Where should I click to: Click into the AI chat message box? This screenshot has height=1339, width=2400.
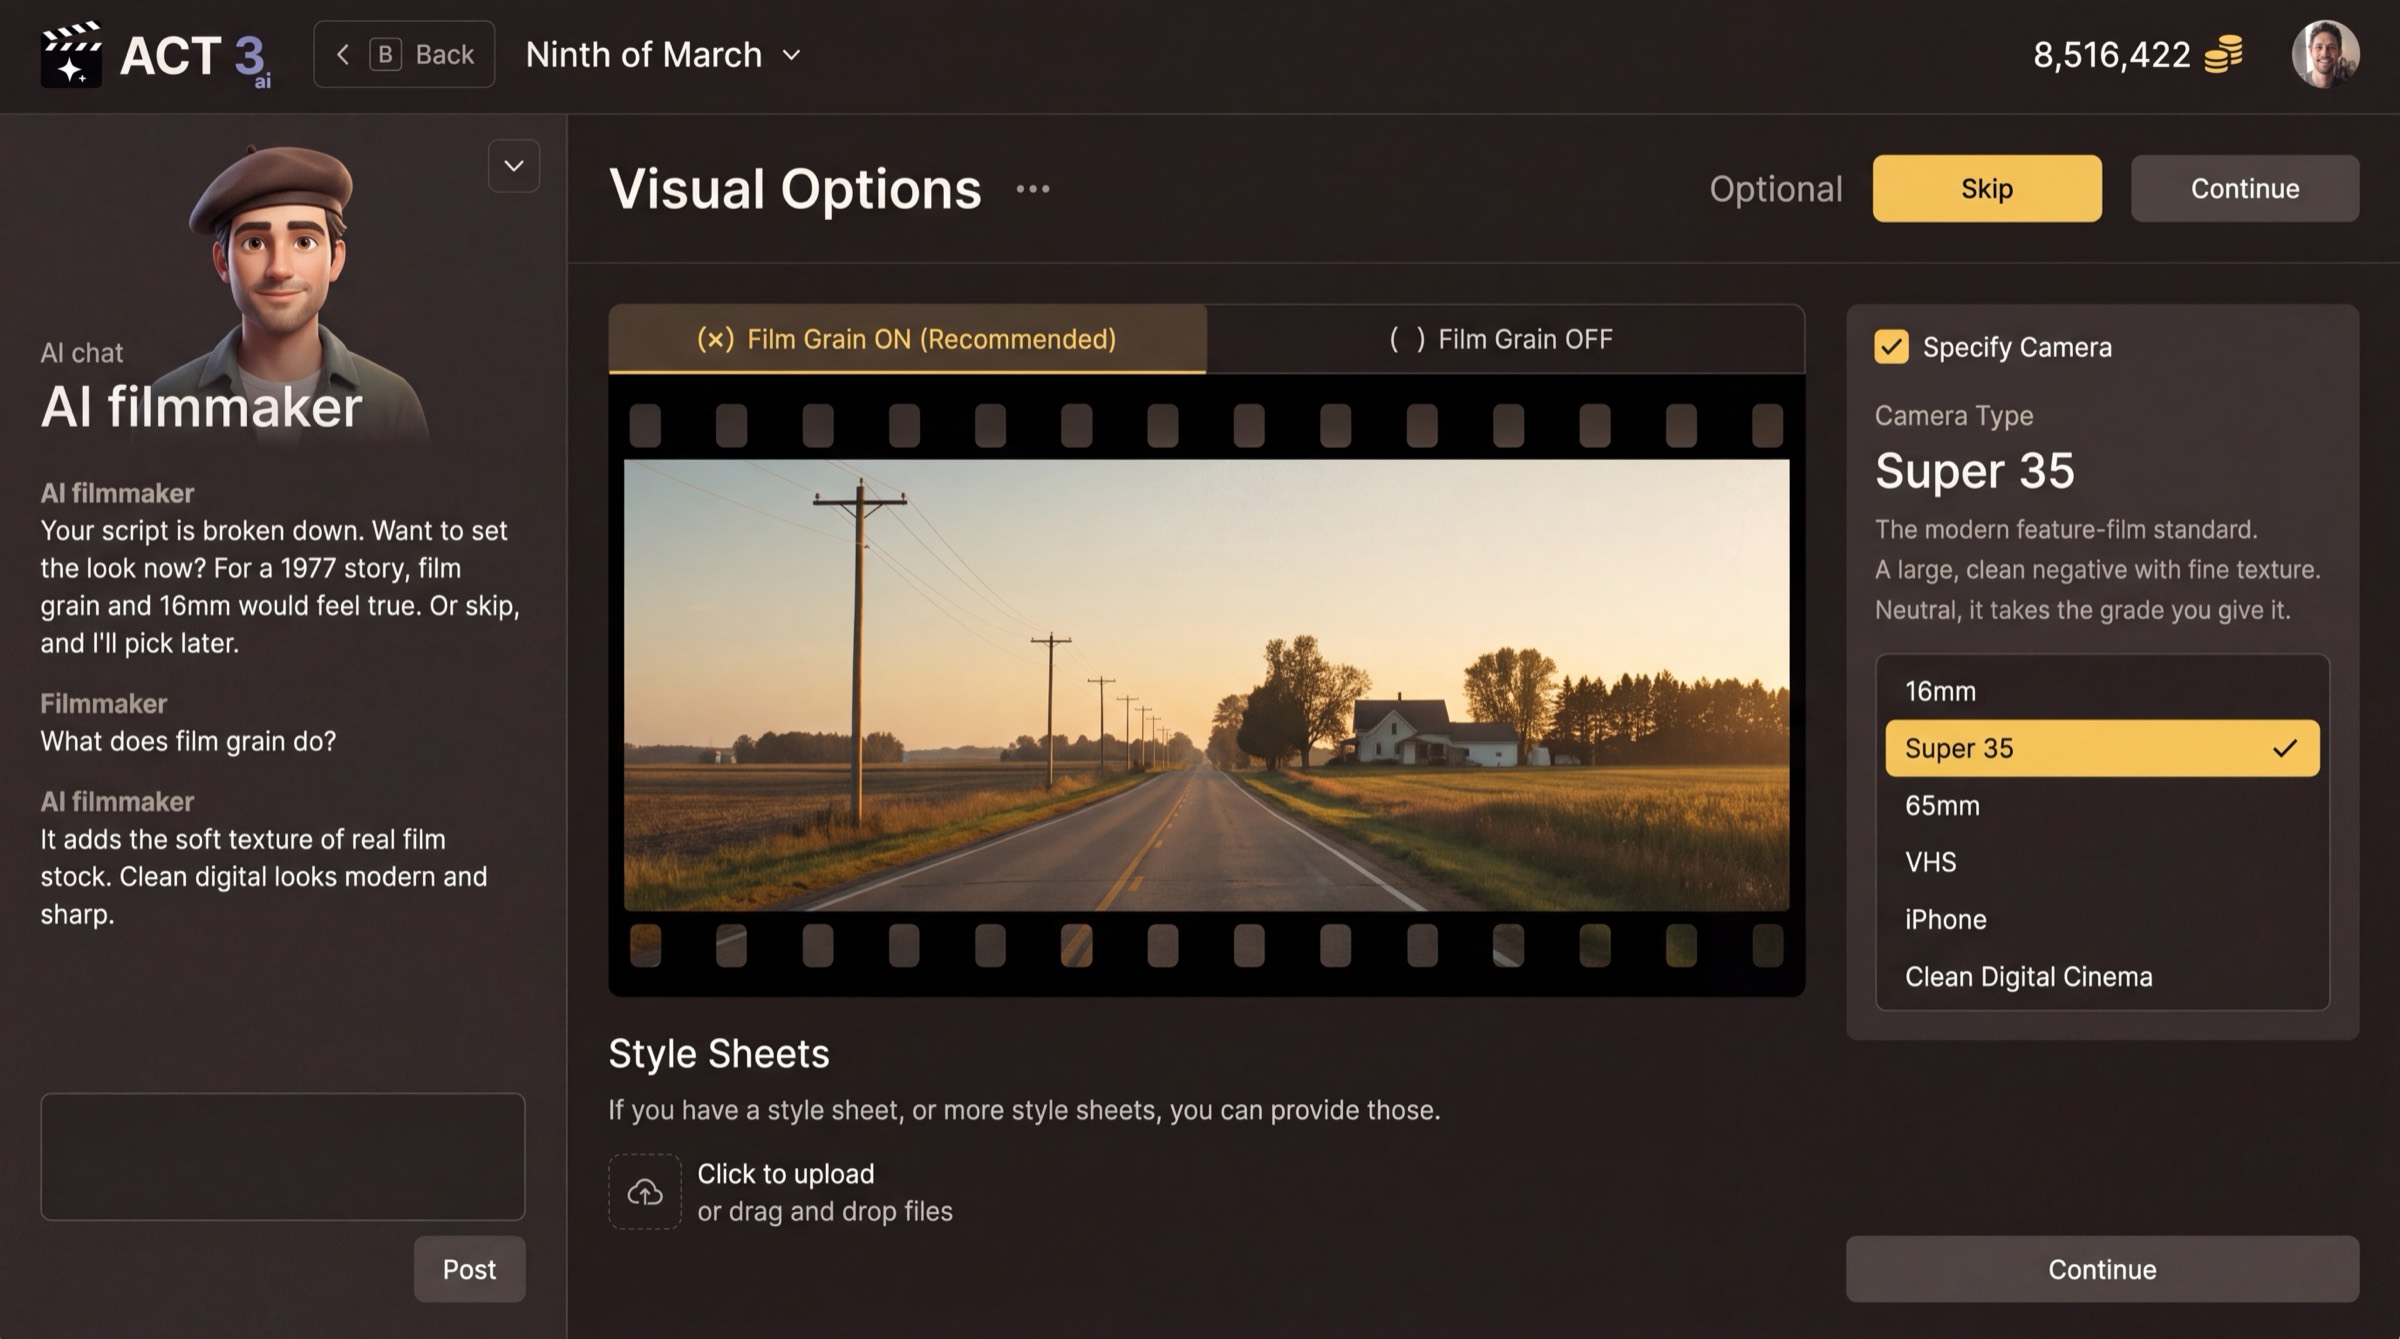click(283, 1156)
